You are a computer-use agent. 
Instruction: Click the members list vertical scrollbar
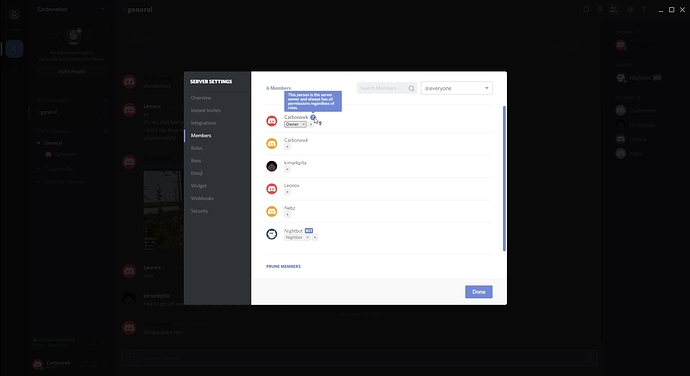click(x=504, y=178)
